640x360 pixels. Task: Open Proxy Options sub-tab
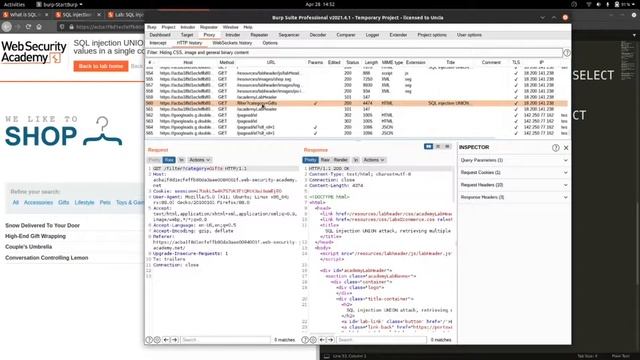pos(270,43)
